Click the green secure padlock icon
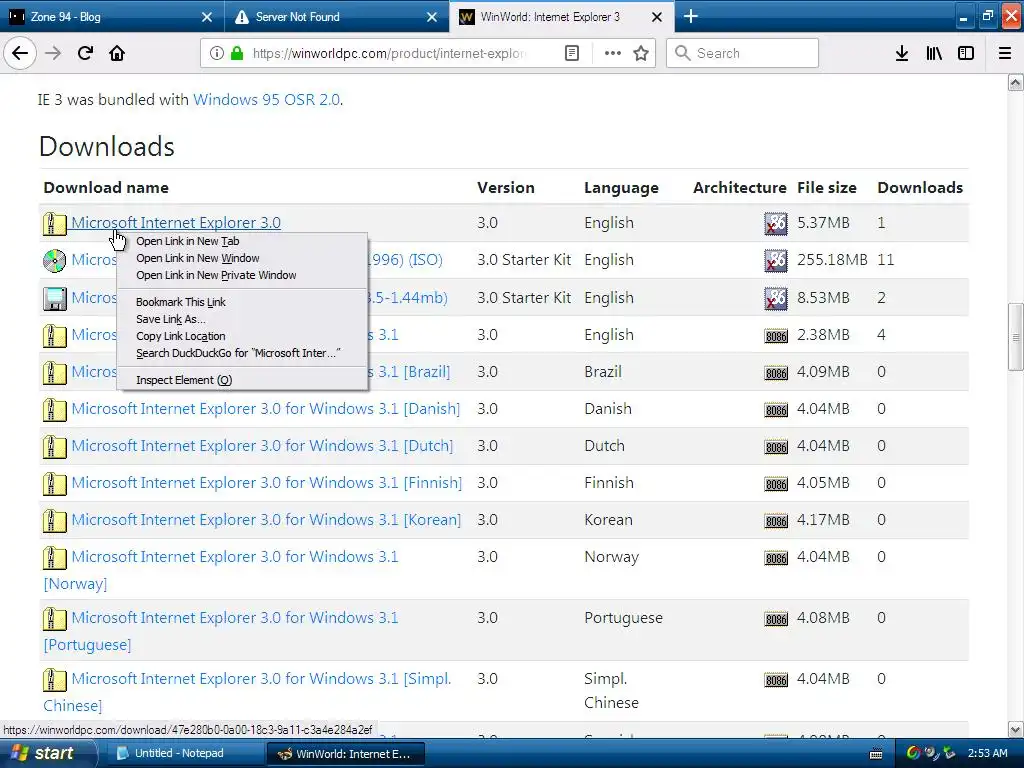This screenshot has height=768, width=1024. coord(236,53)
